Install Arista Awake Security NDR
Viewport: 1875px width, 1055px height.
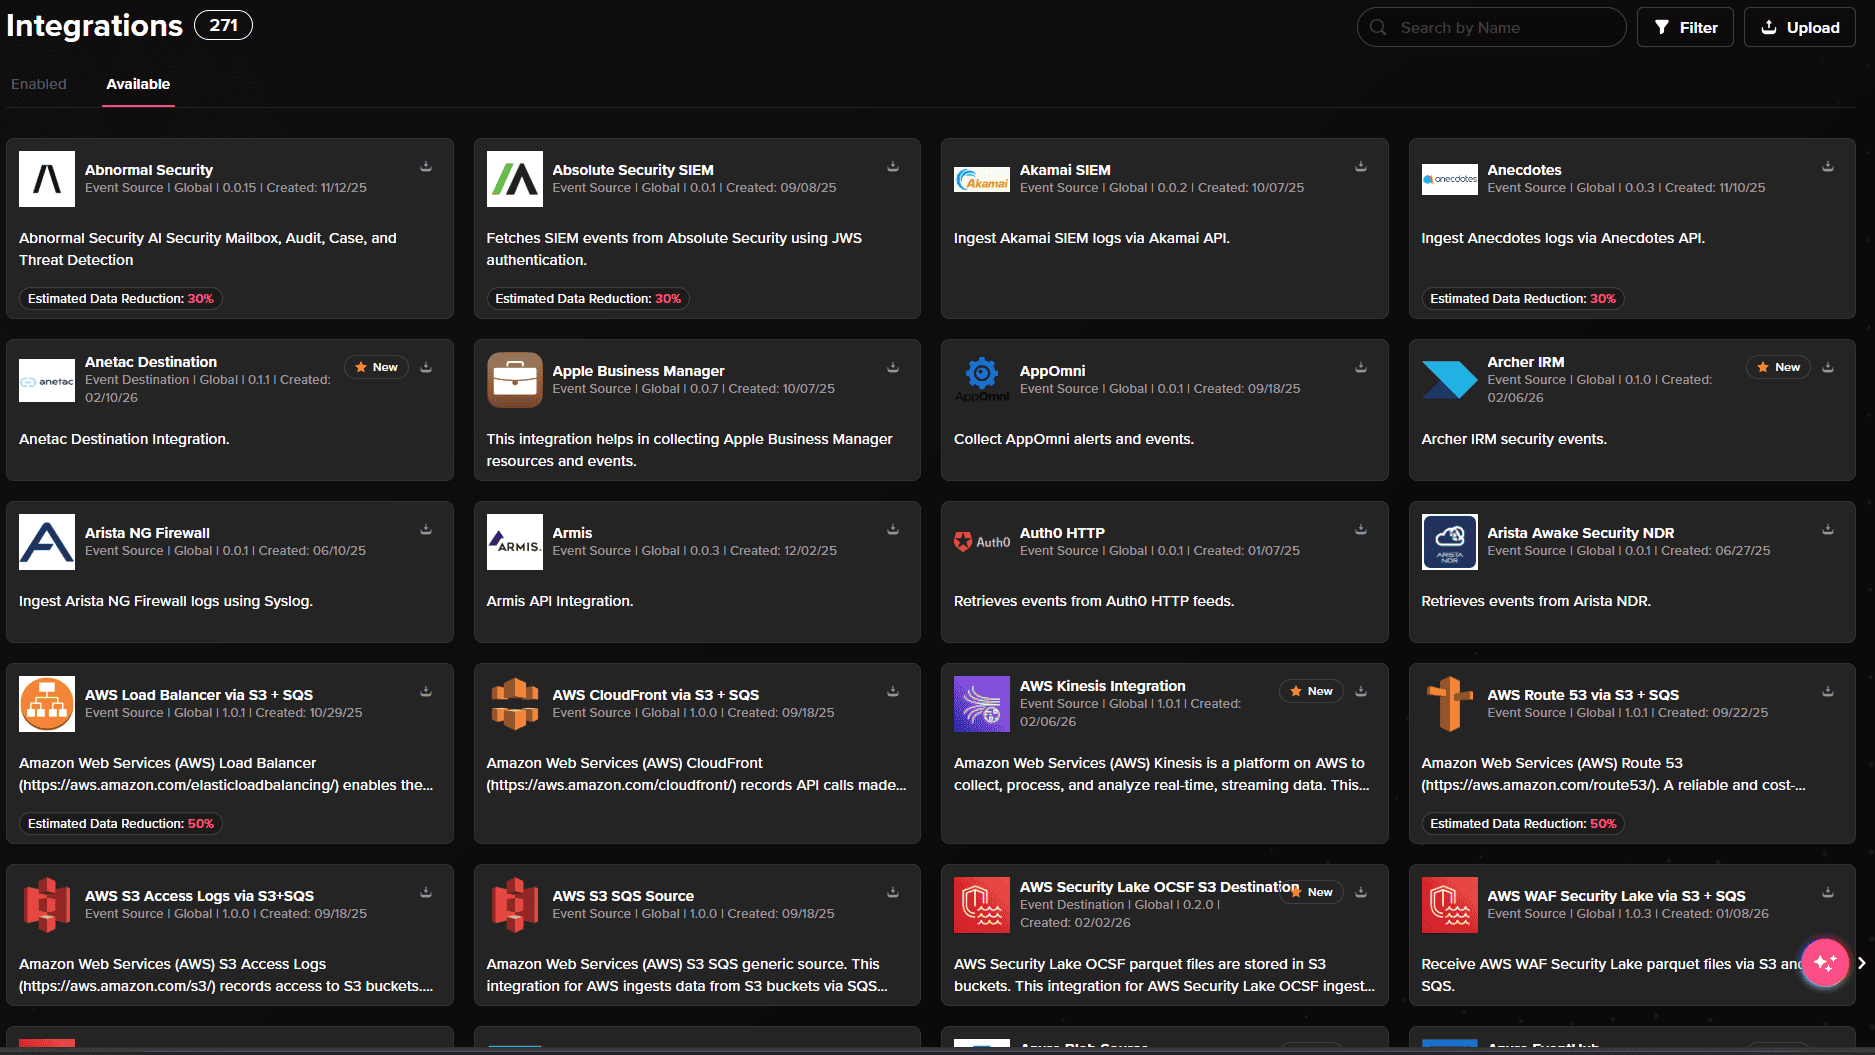pos(1828,530)
